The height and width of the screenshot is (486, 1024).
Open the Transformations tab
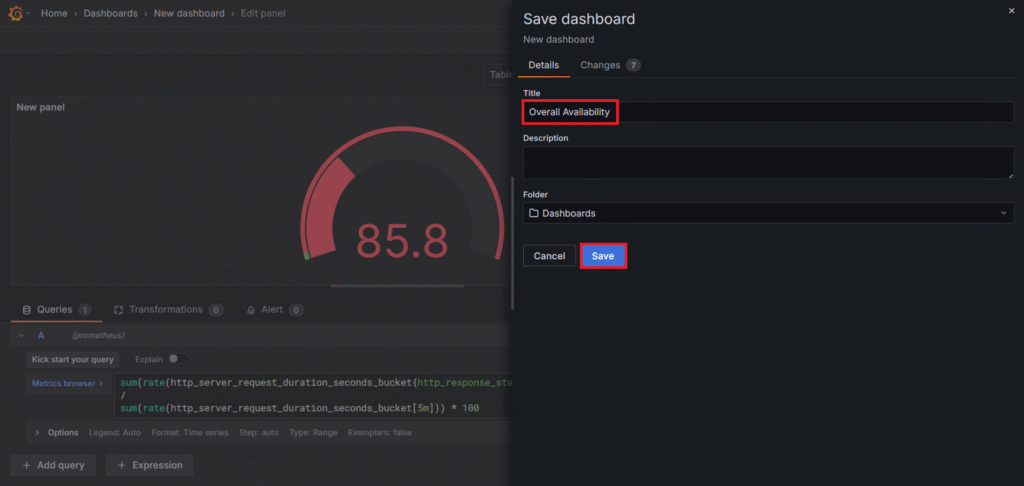[x=168, y=310]
